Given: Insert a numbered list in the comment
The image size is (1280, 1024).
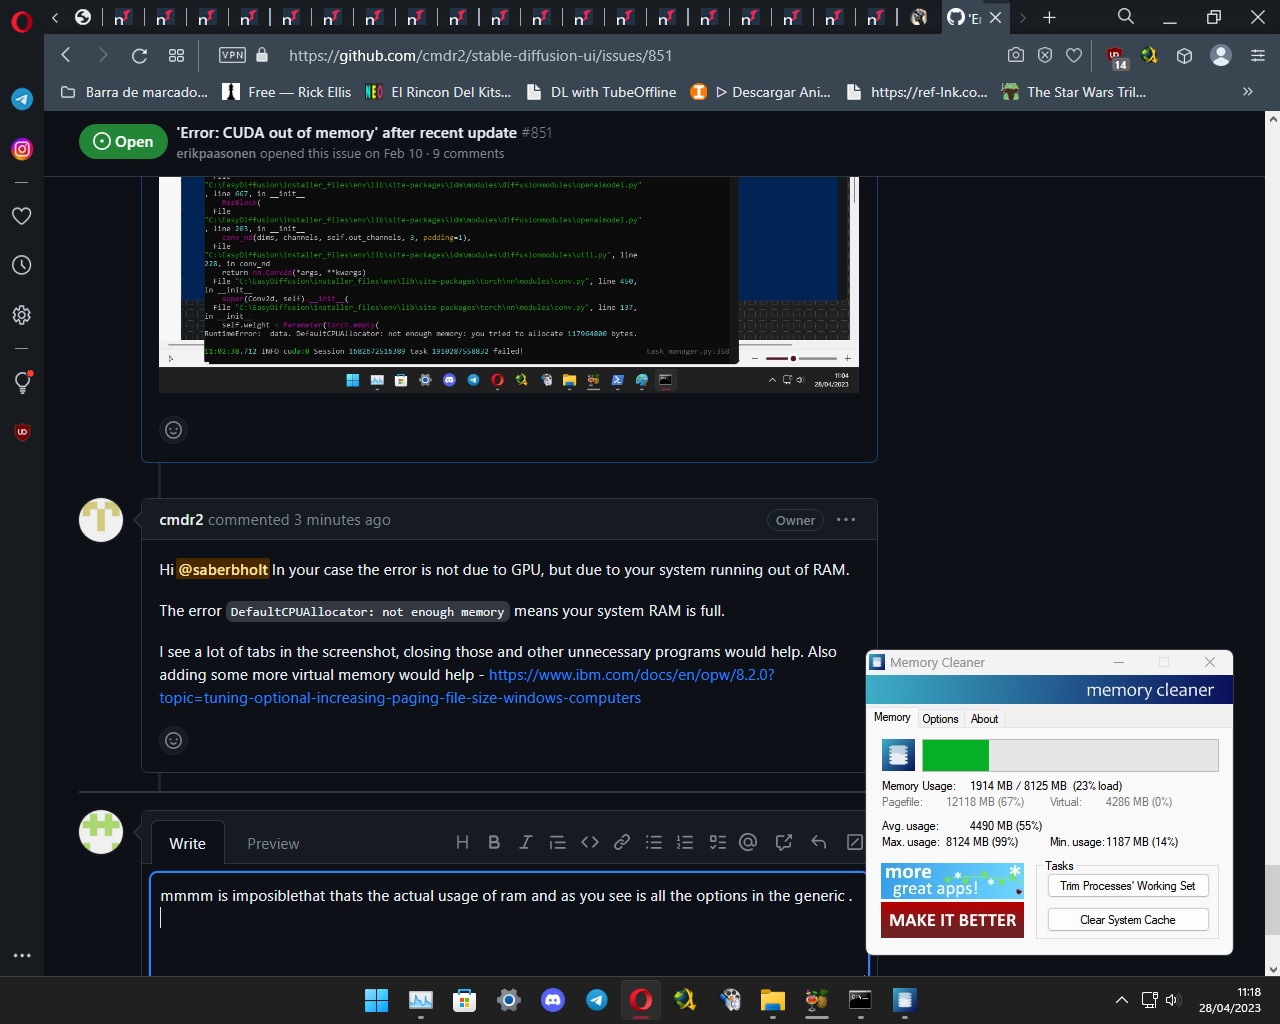Looking at the screenshot, I should (685, 842).
